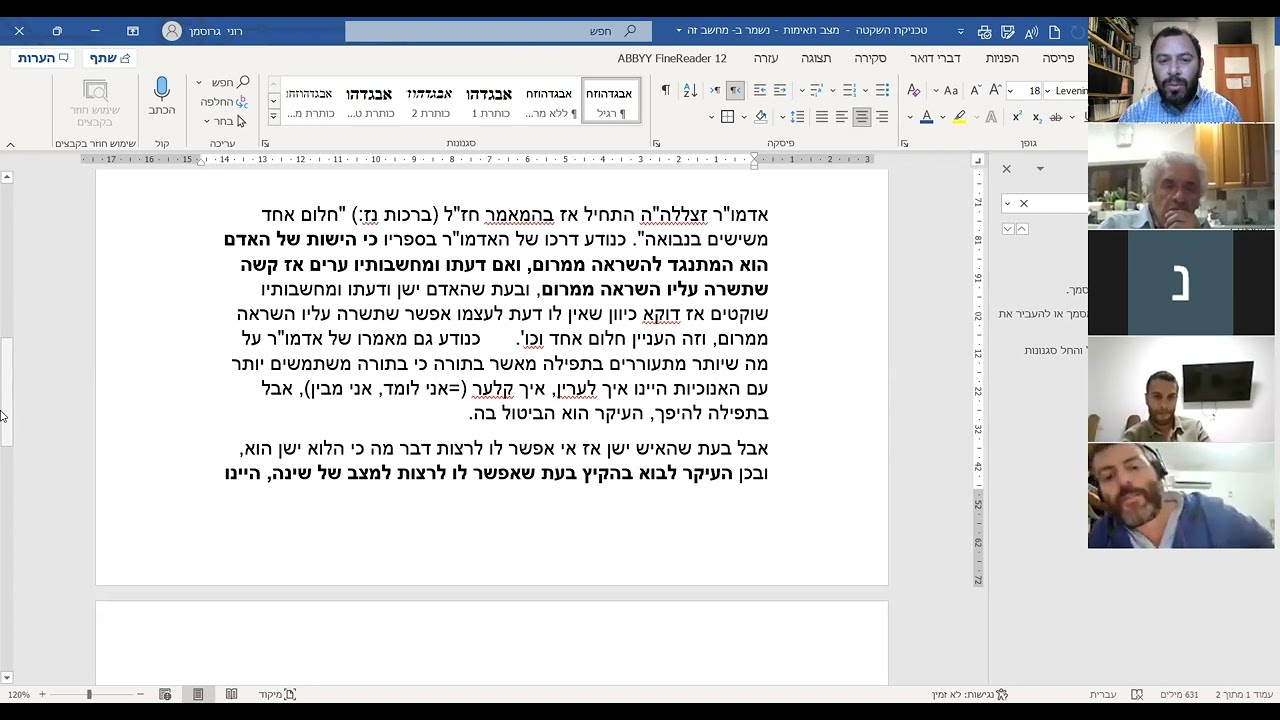Click the New Document quick access icon
1280x720 pixels.
(x=1055, y=32)
